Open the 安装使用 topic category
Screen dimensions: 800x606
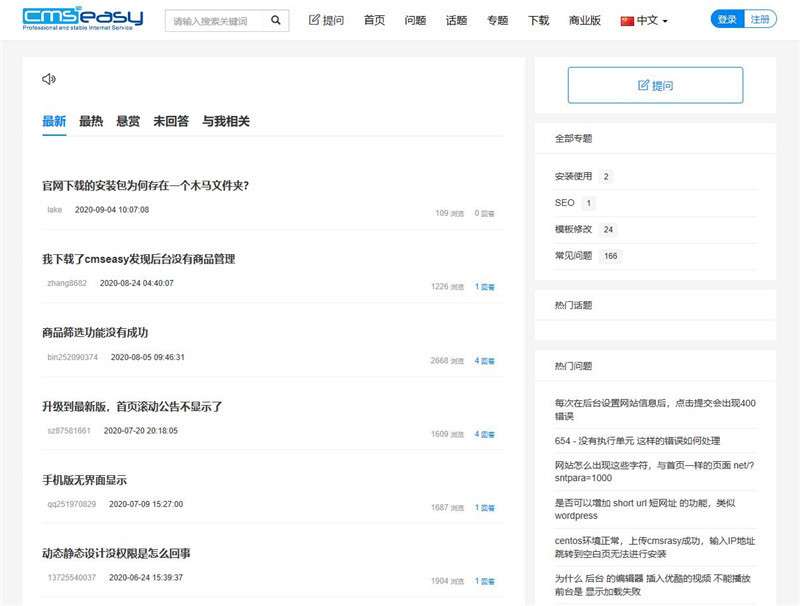pyautogui.click(x=573, y=176)
